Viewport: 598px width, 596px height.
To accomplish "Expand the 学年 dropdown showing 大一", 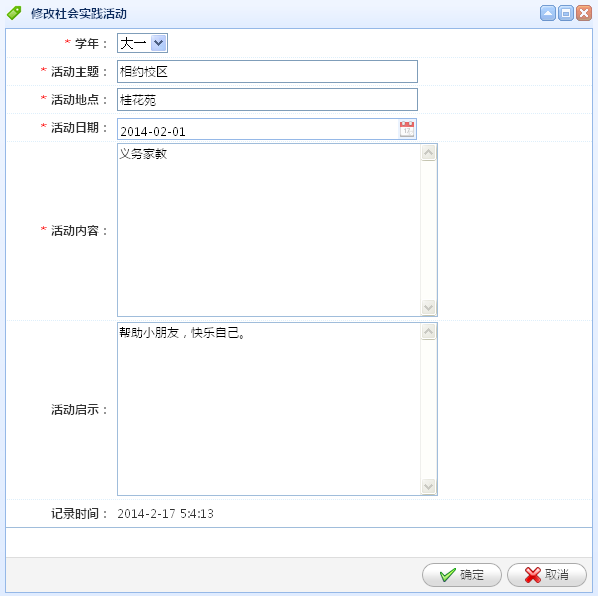I will tap(142, 43).
